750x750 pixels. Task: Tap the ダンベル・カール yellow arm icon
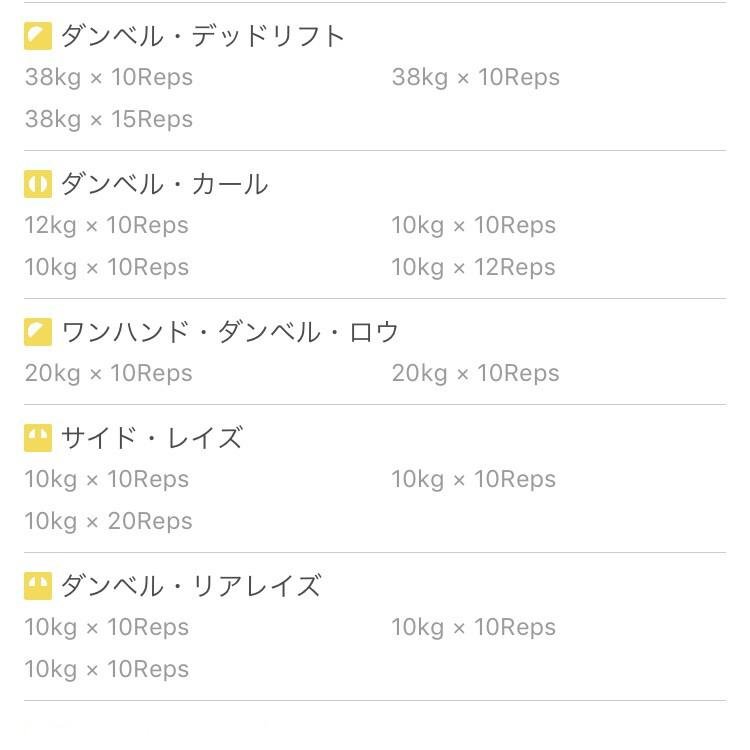pos(38,184)
